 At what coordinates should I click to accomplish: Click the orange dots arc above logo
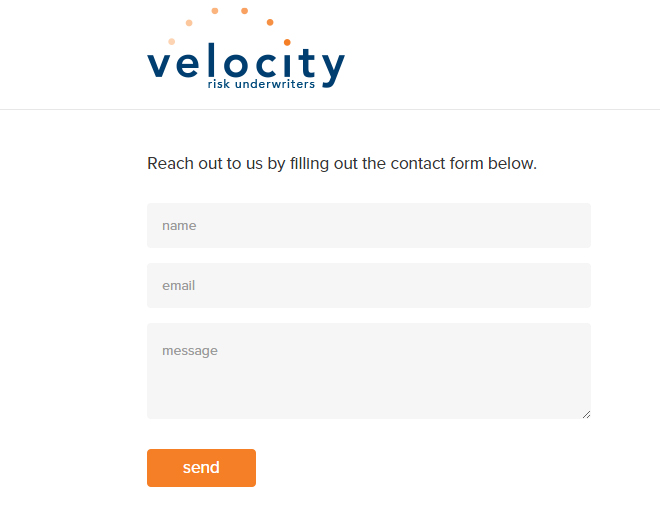[229, 26]
